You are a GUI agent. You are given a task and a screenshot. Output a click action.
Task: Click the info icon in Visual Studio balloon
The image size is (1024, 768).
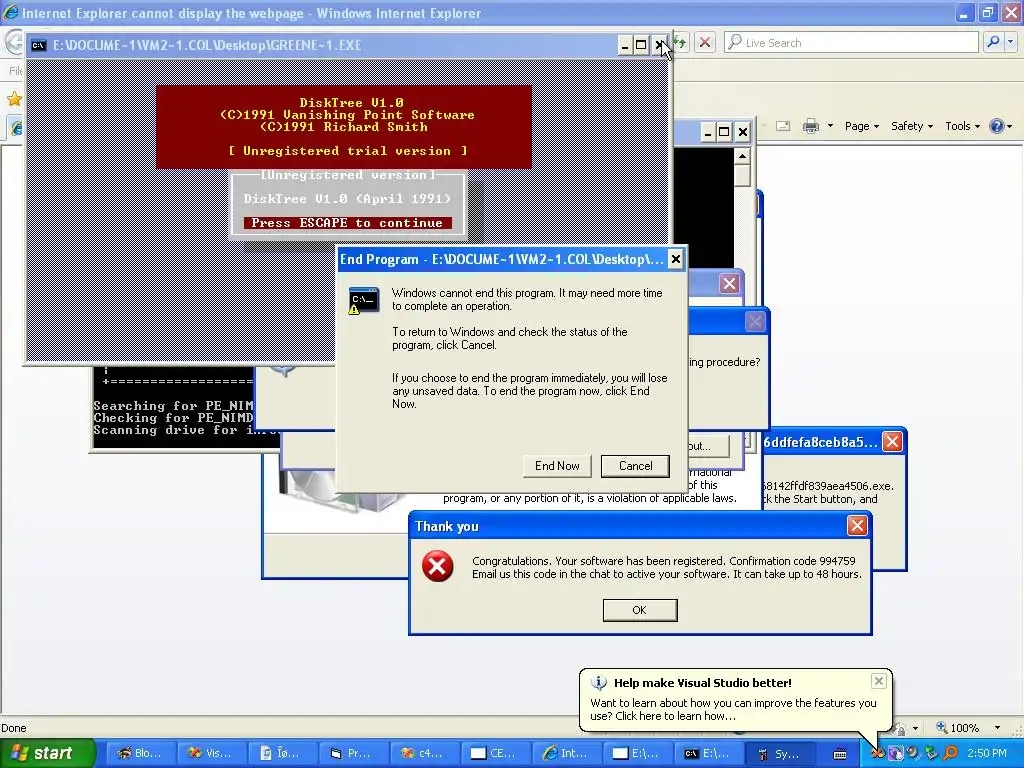click(599, 682)
